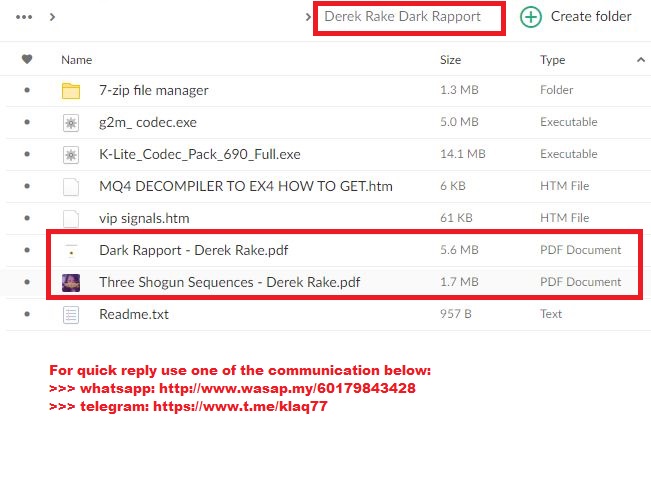
Task: Click the executable icon of g2m_ codec.exe
Action: (x=71, y=123)
